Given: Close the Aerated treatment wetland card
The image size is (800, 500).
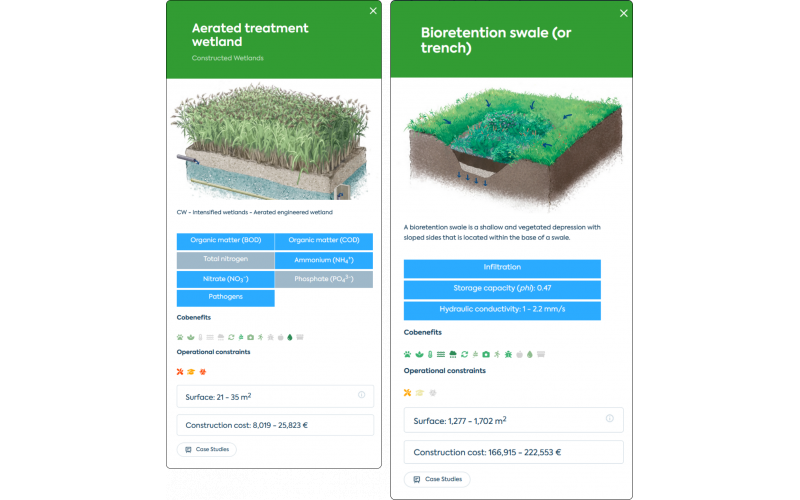Looking at the screenshot, I should [x=373, y=11].
